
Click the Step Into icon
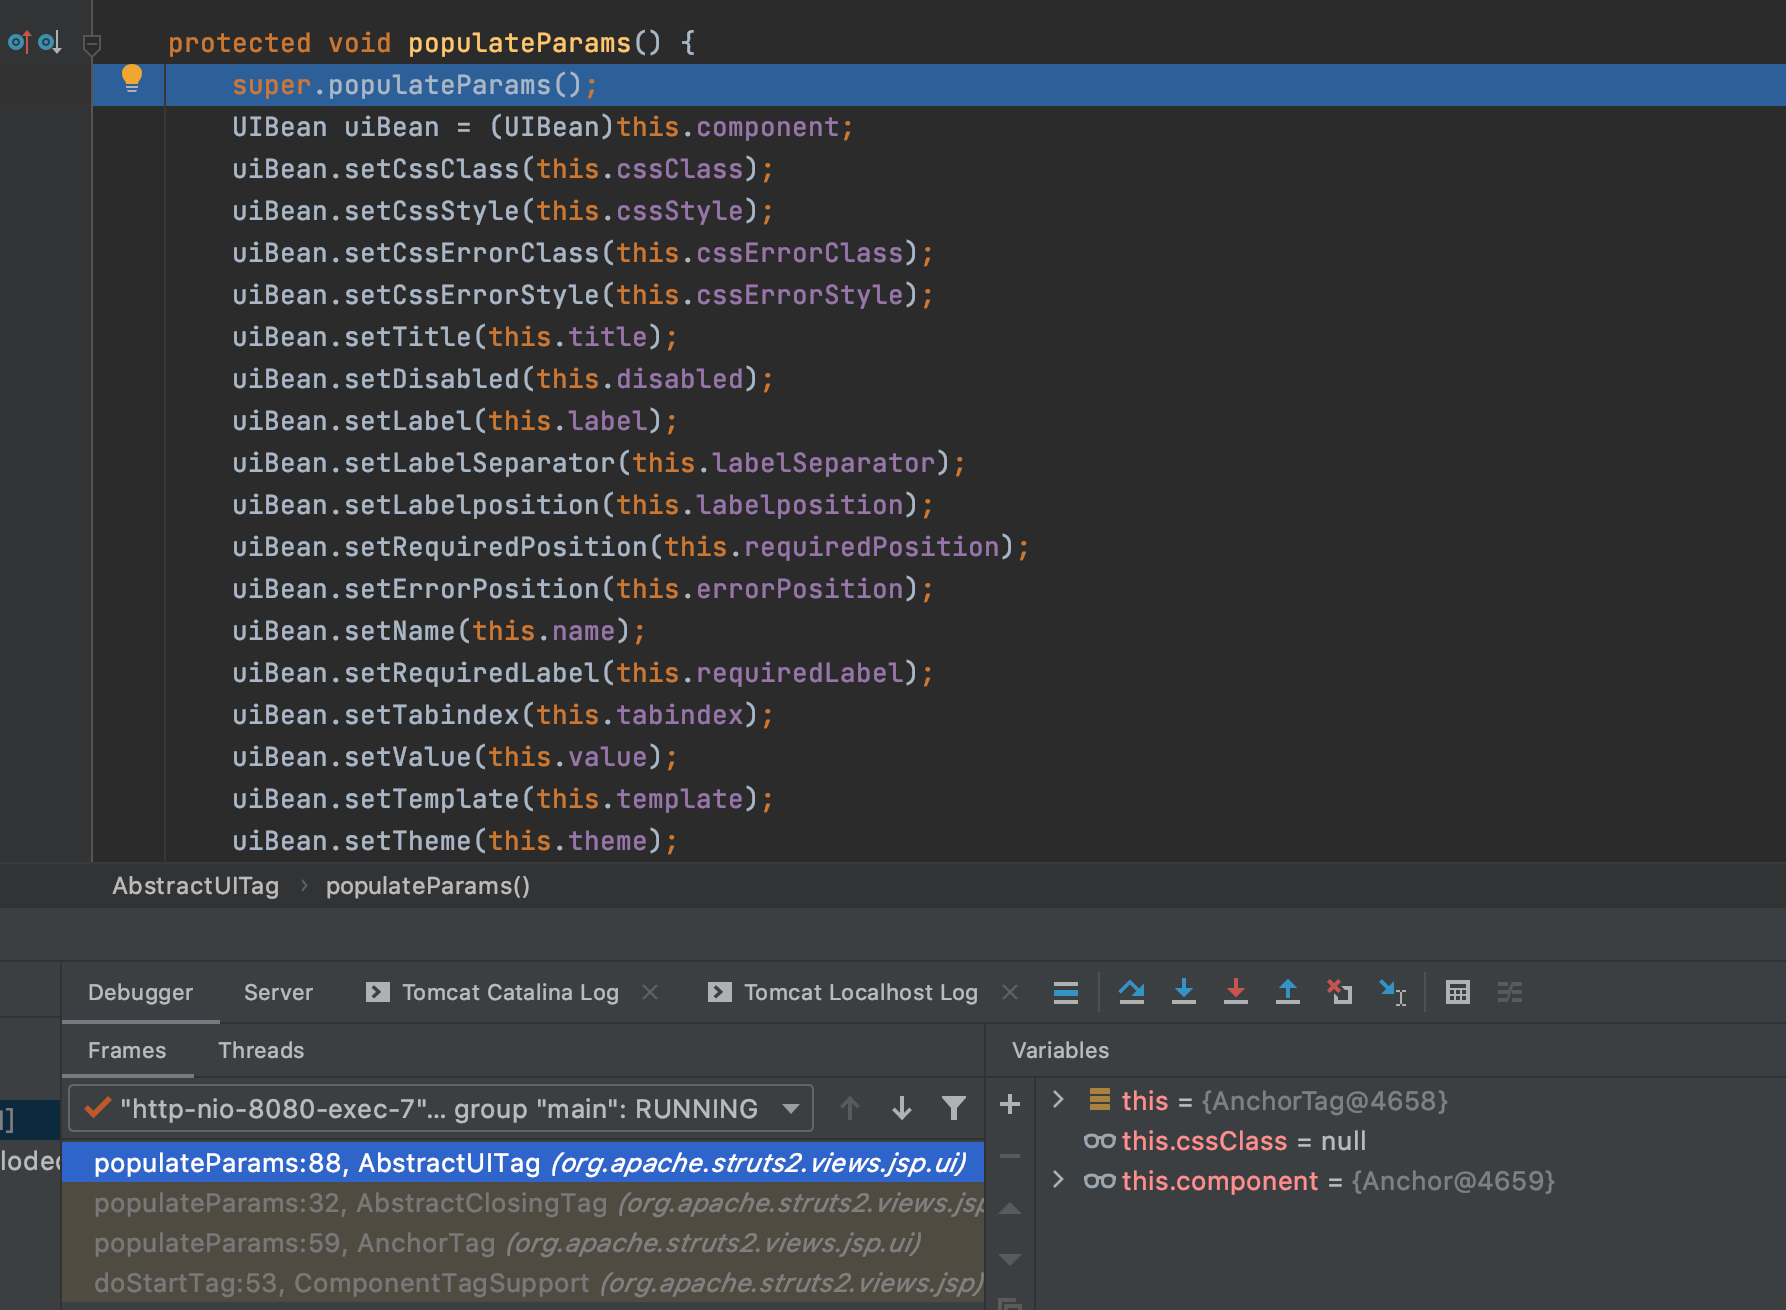[x=1184, y=992]
